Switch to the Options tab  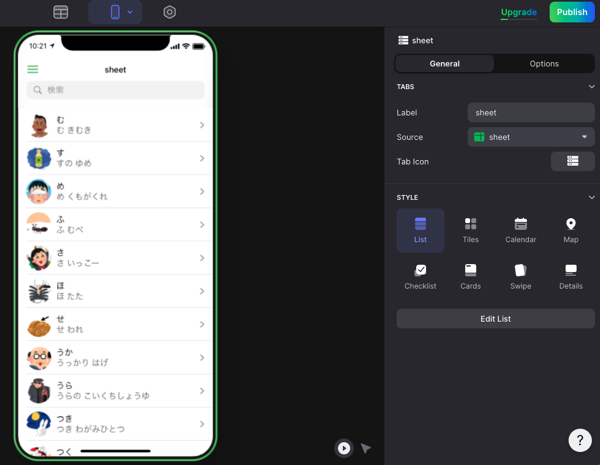(x=544, y=64)
